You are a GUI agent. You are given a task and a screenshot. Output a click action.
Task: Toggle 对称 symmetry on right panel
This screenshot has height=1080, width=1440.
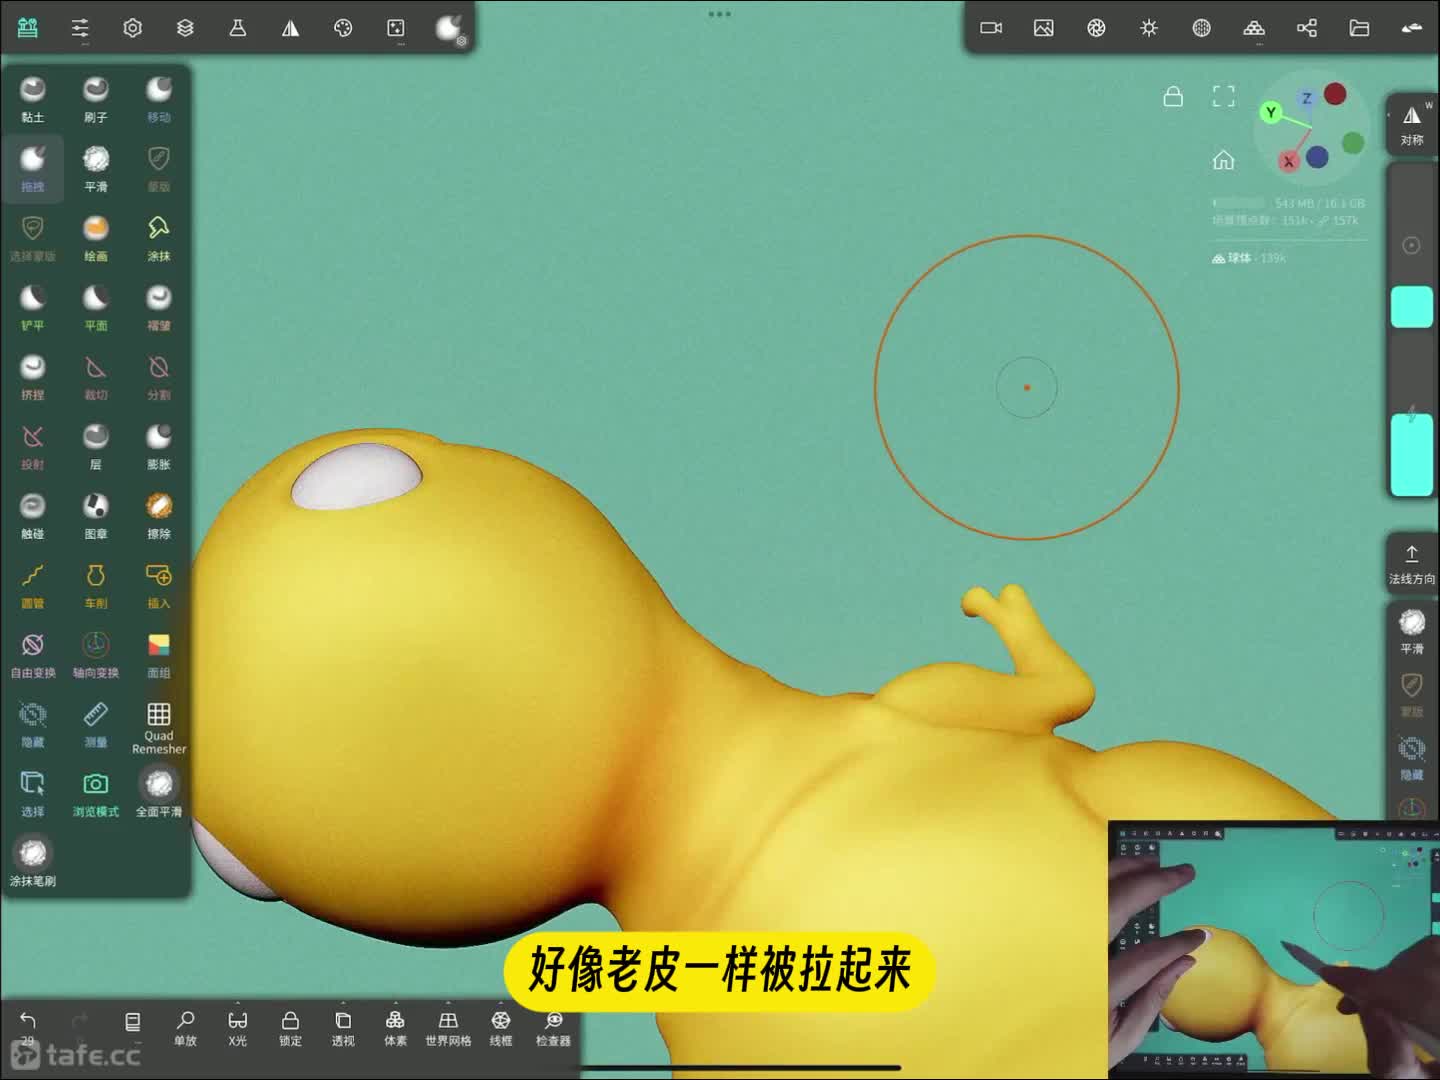[1412, 125]
